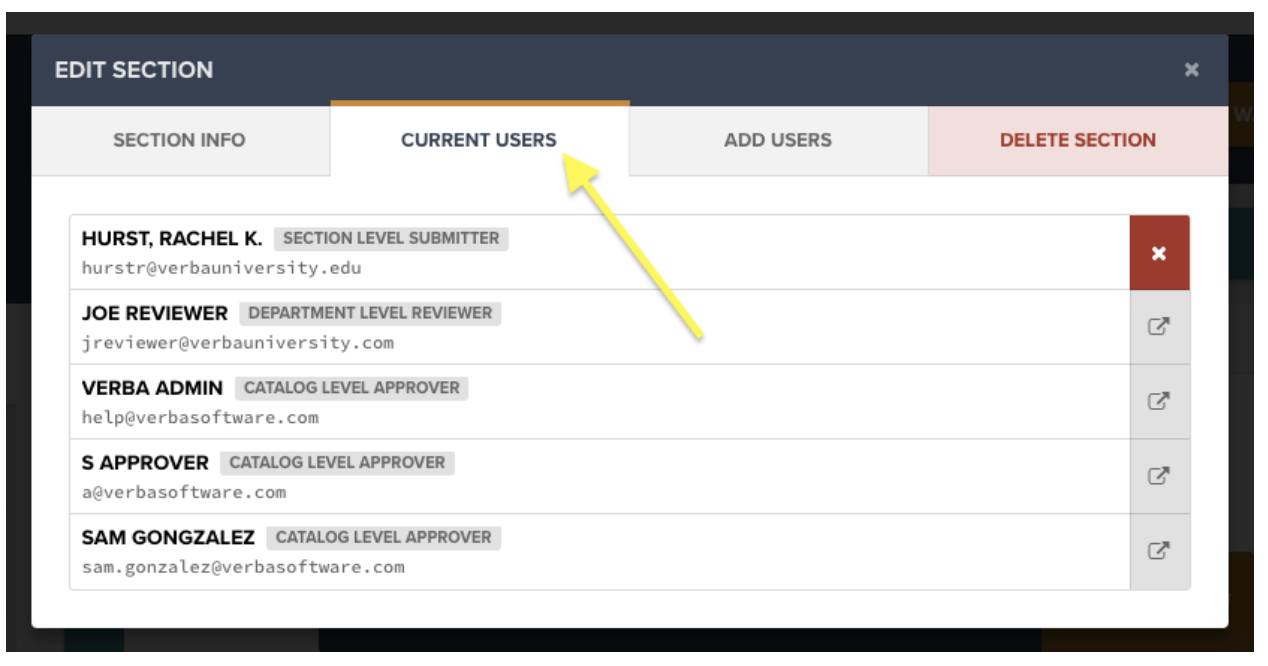The image size is (1268, 666).
Task: Open external link icon for Joe Reviewer
Action: pos(1159,327)
